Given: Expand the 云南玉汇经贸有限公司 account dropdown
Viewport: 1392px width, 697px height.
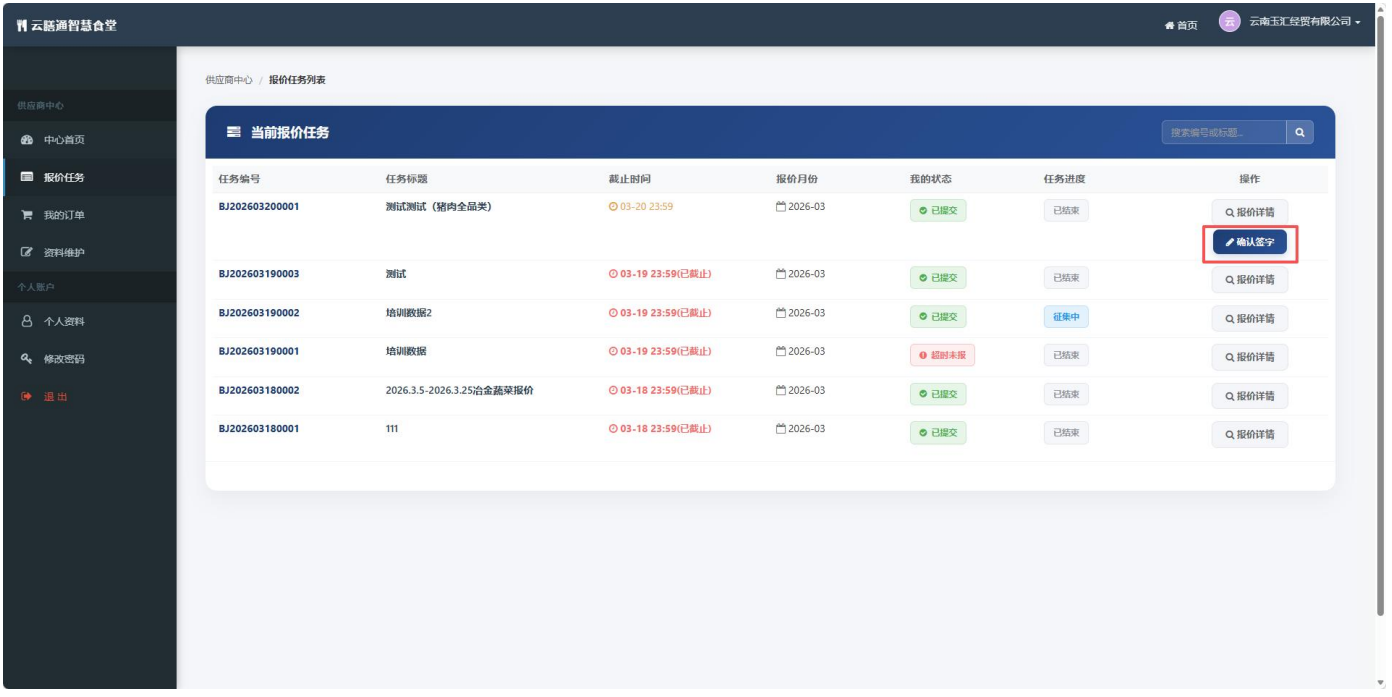Looking at the screenshot, I should pyautogui.click(x=1304, y=22).
